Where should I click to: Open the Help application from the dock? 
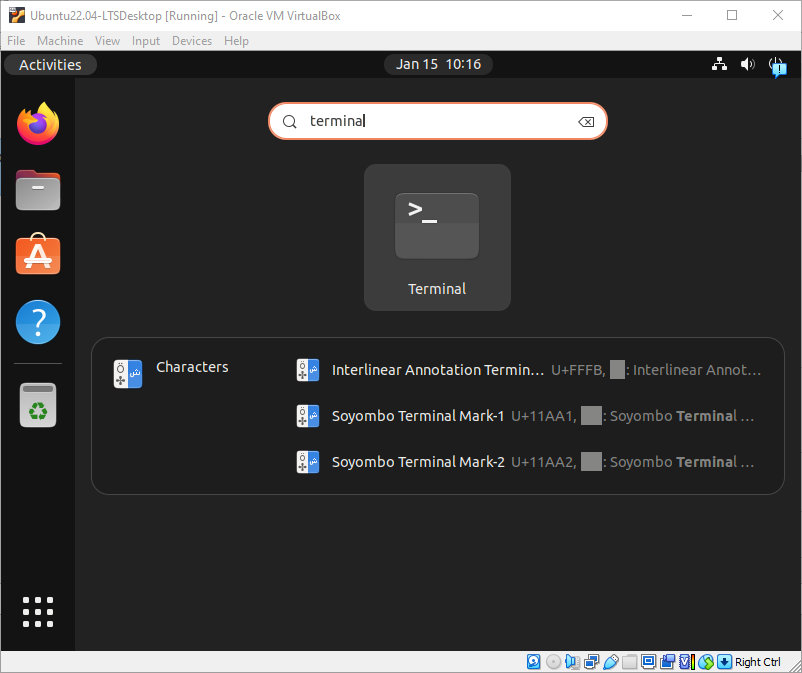[x=37, y=322]
